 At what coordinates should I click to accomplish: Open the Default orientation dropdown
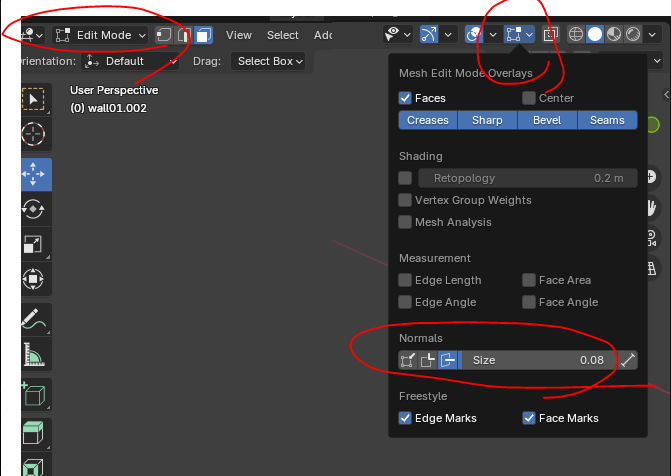pyautogui.click(x=130, y=61)
